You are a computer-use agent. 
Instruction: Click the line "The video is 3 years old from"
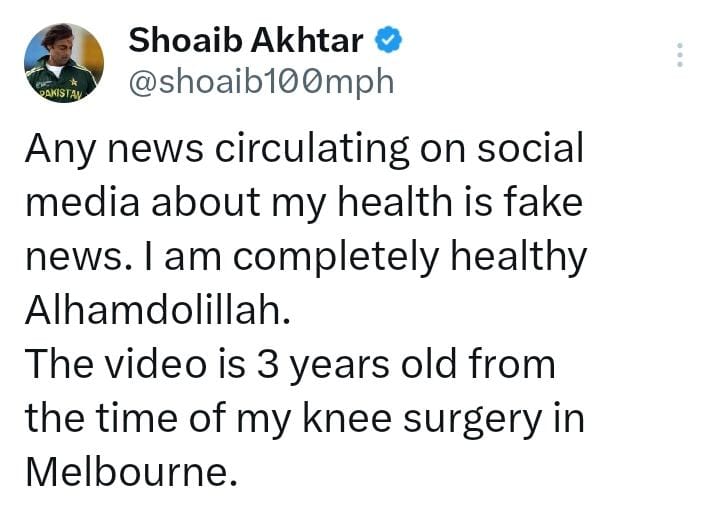click(x=290, y=364)
